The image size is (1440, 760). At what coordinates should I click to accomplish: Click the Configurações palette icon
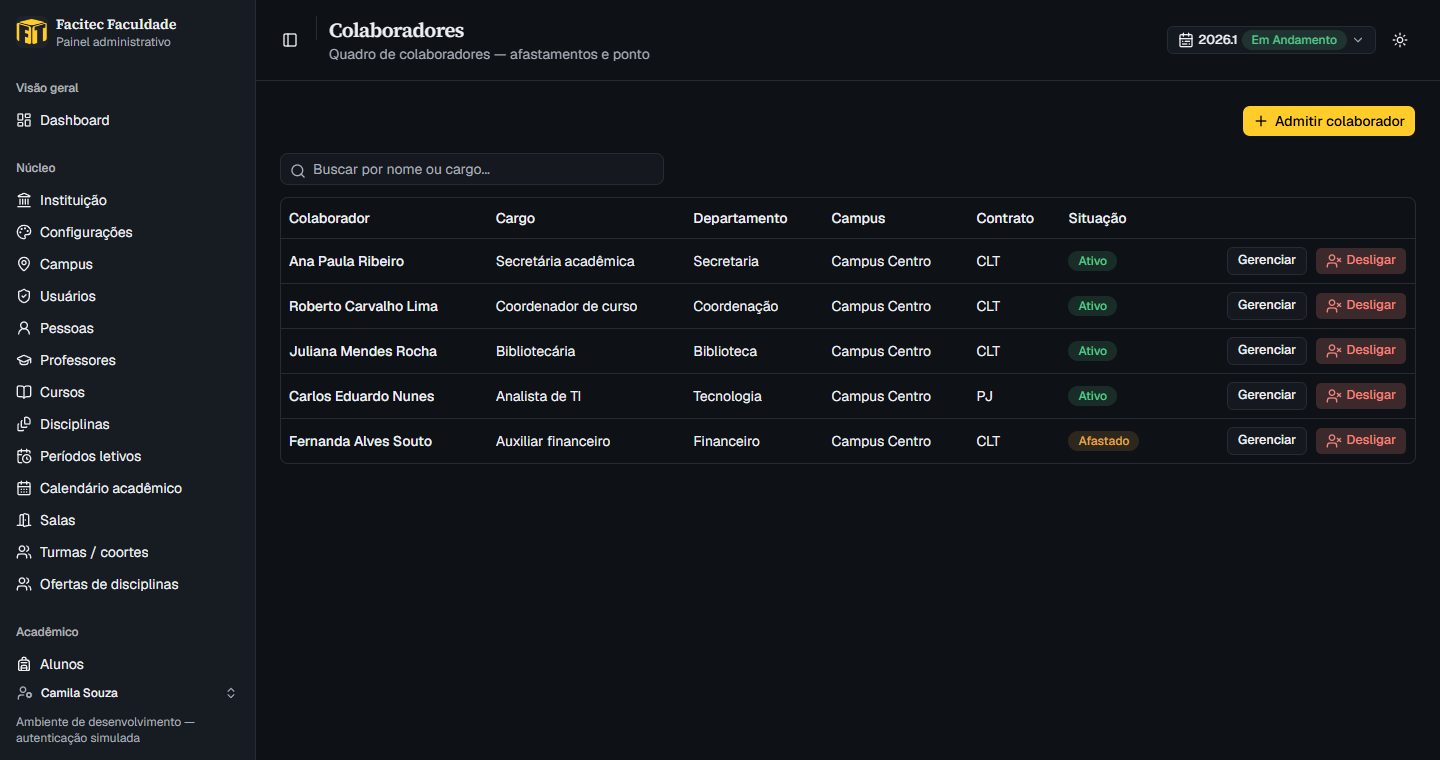coord(24,232)
